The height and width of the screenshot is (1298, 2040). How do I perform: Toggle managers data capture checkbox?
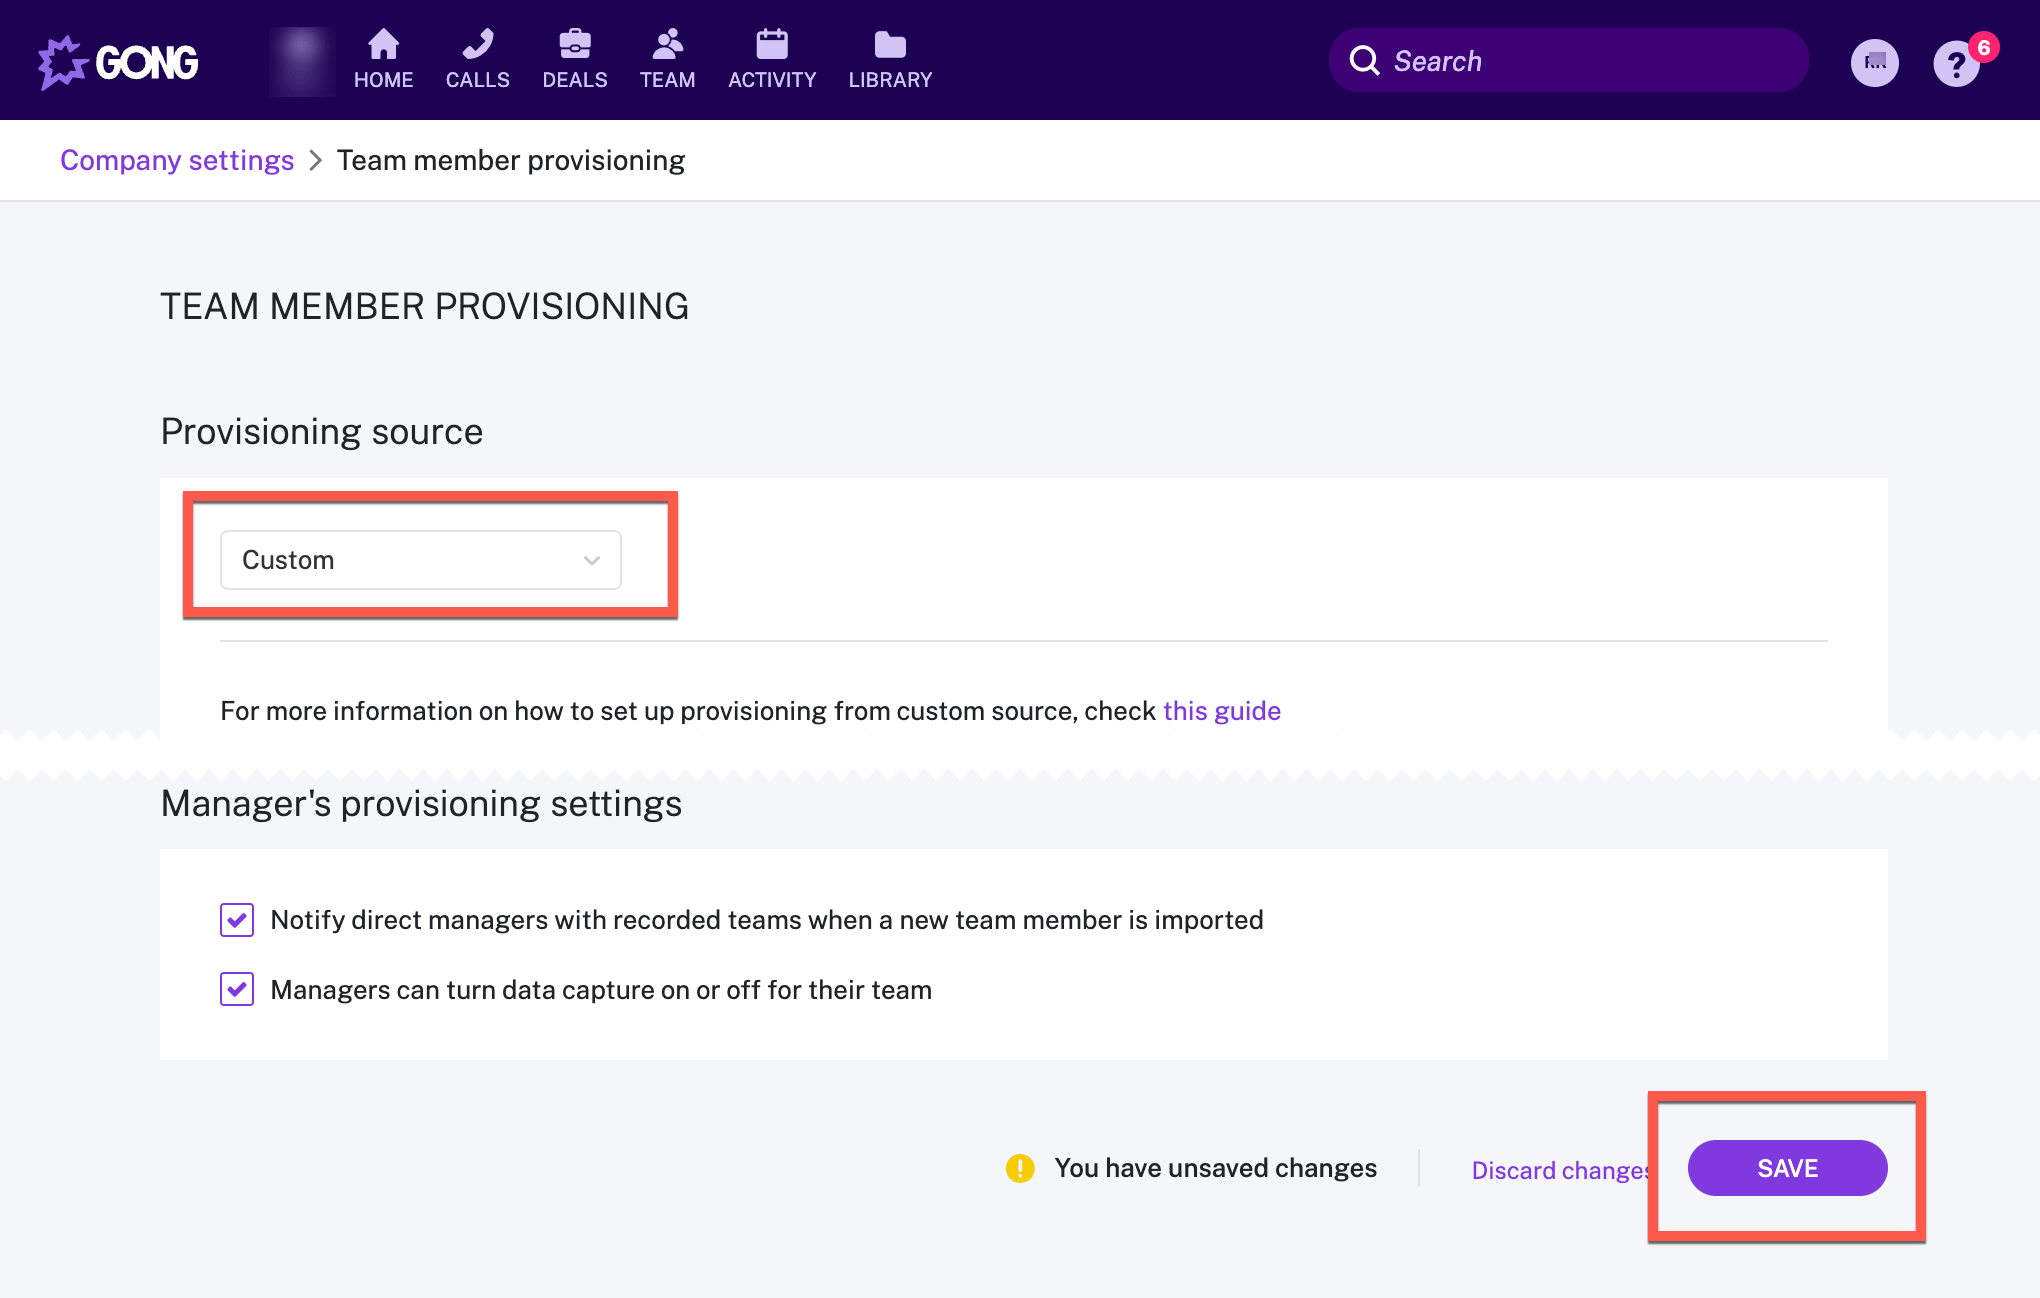[237, 990]
